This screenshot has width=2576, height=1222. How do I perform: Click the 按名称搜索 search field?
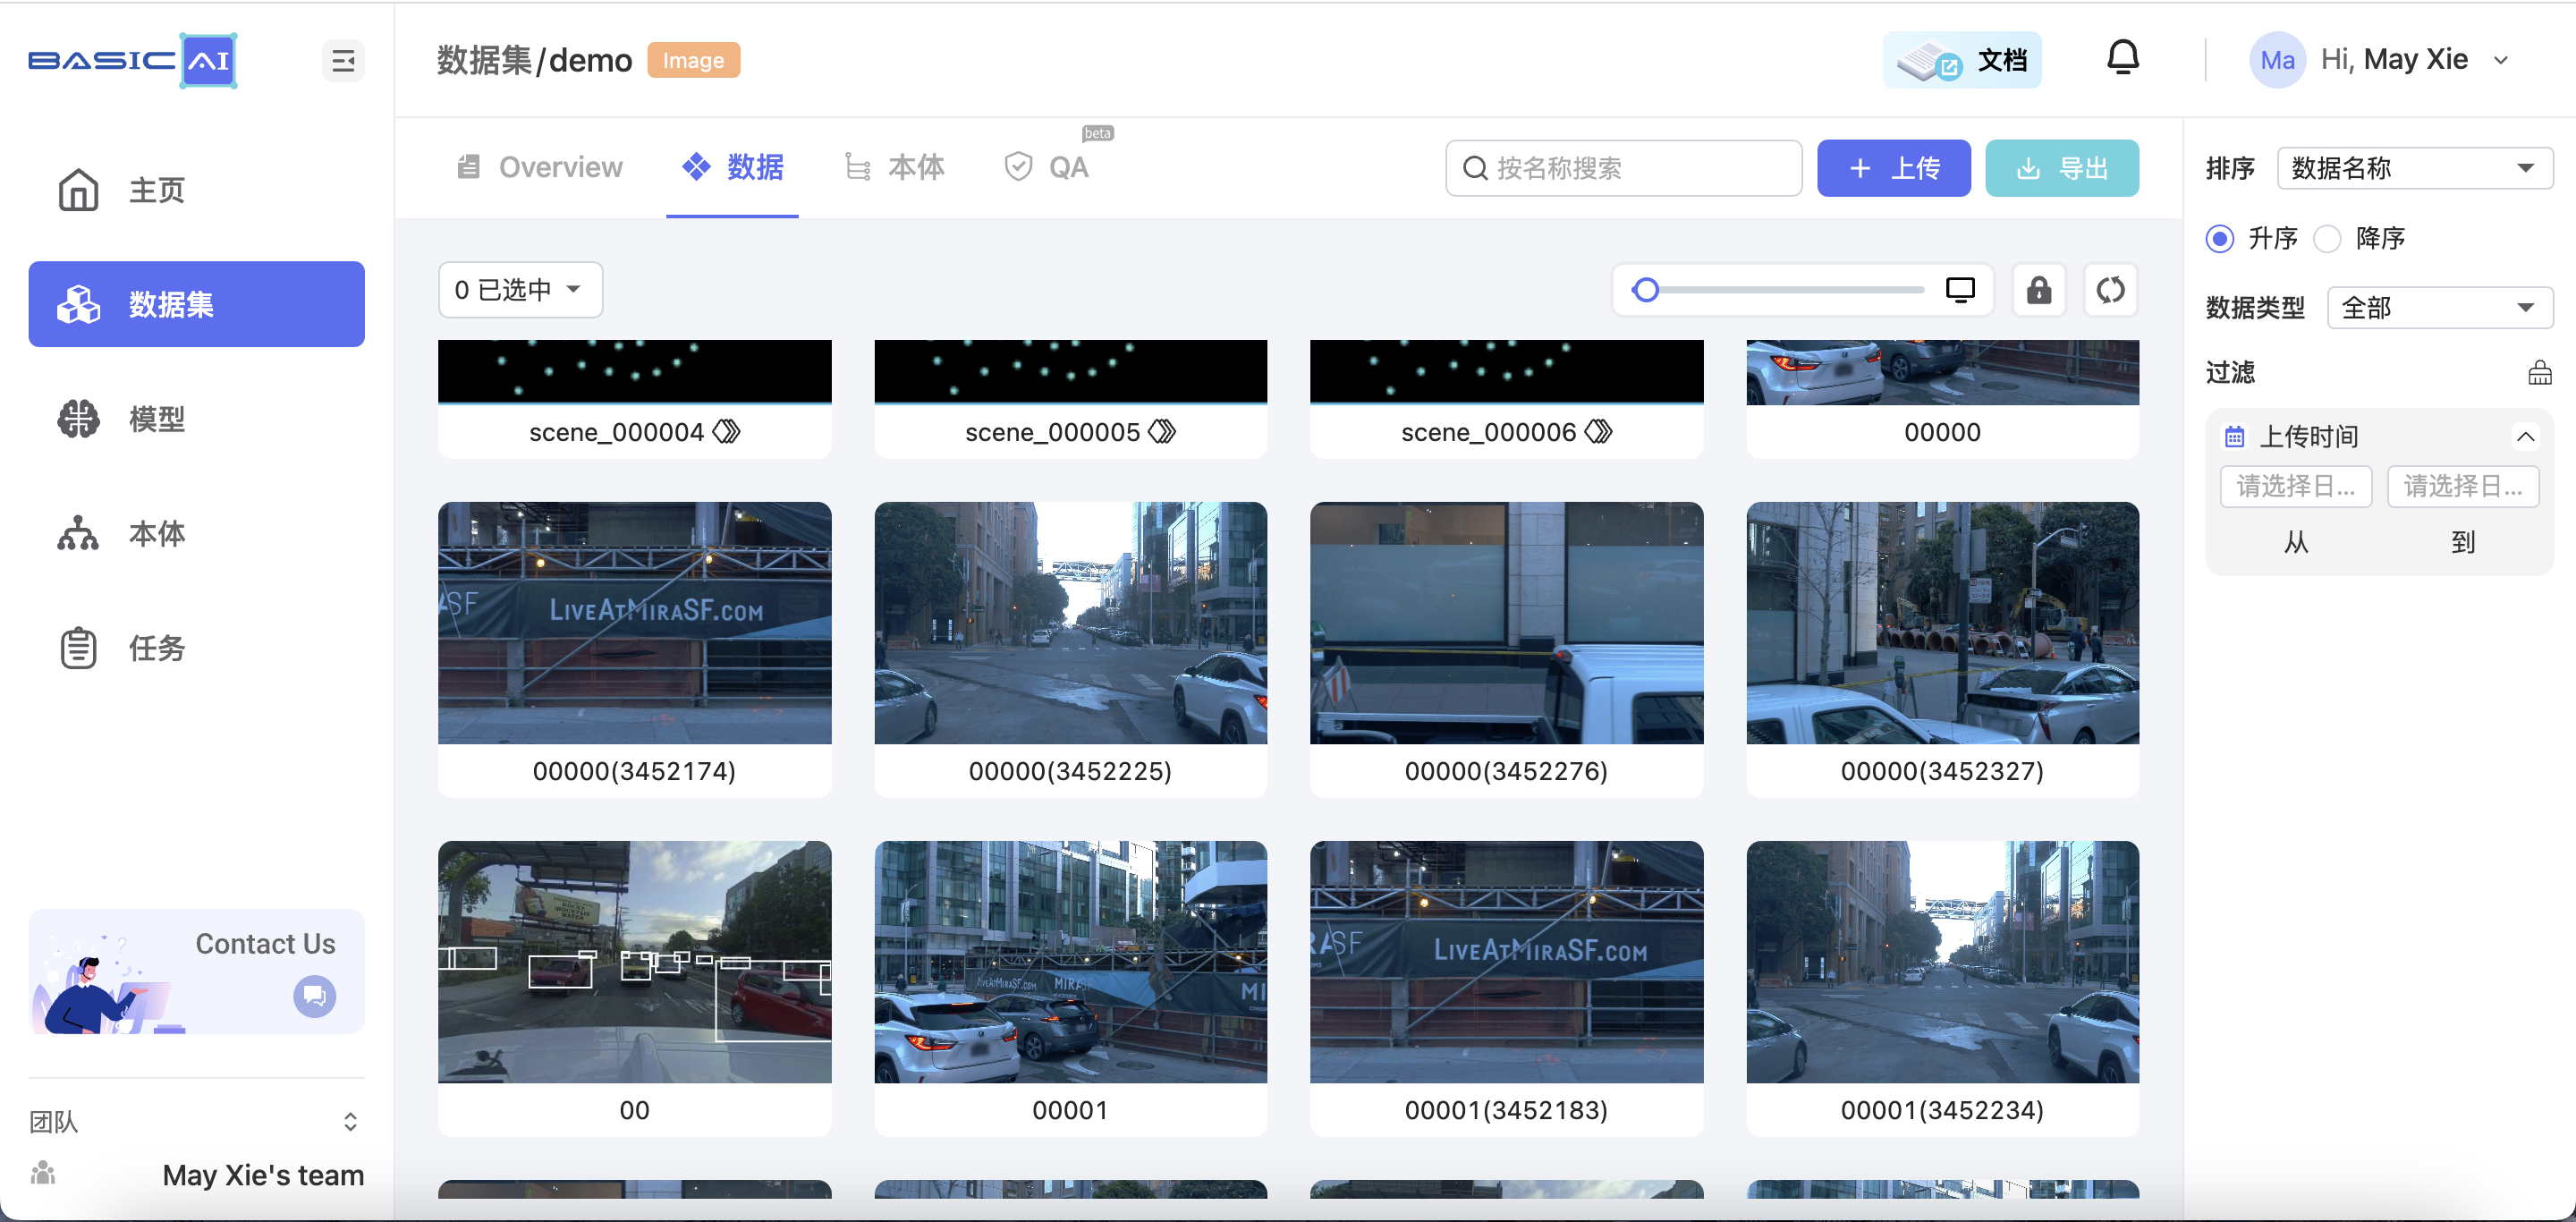tap(1623, 168)
